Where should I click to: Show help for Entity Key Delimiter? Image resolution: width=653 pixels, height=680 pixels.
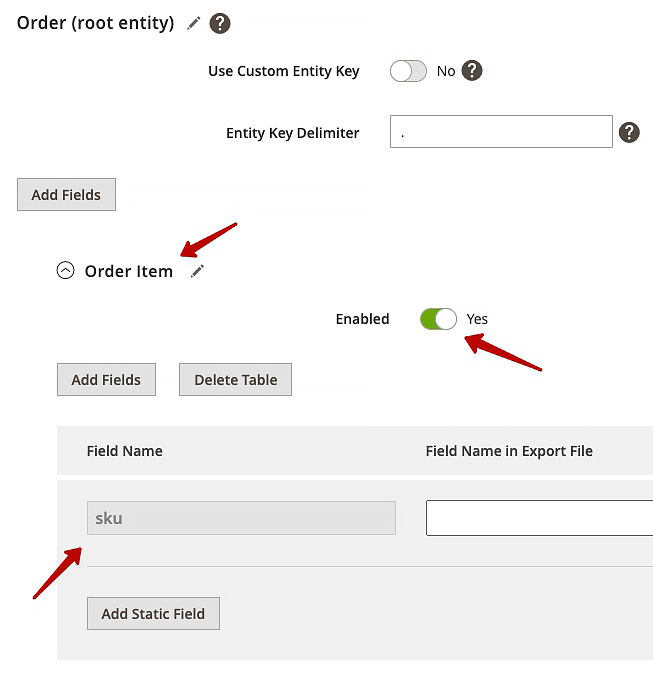click(629, 132)
